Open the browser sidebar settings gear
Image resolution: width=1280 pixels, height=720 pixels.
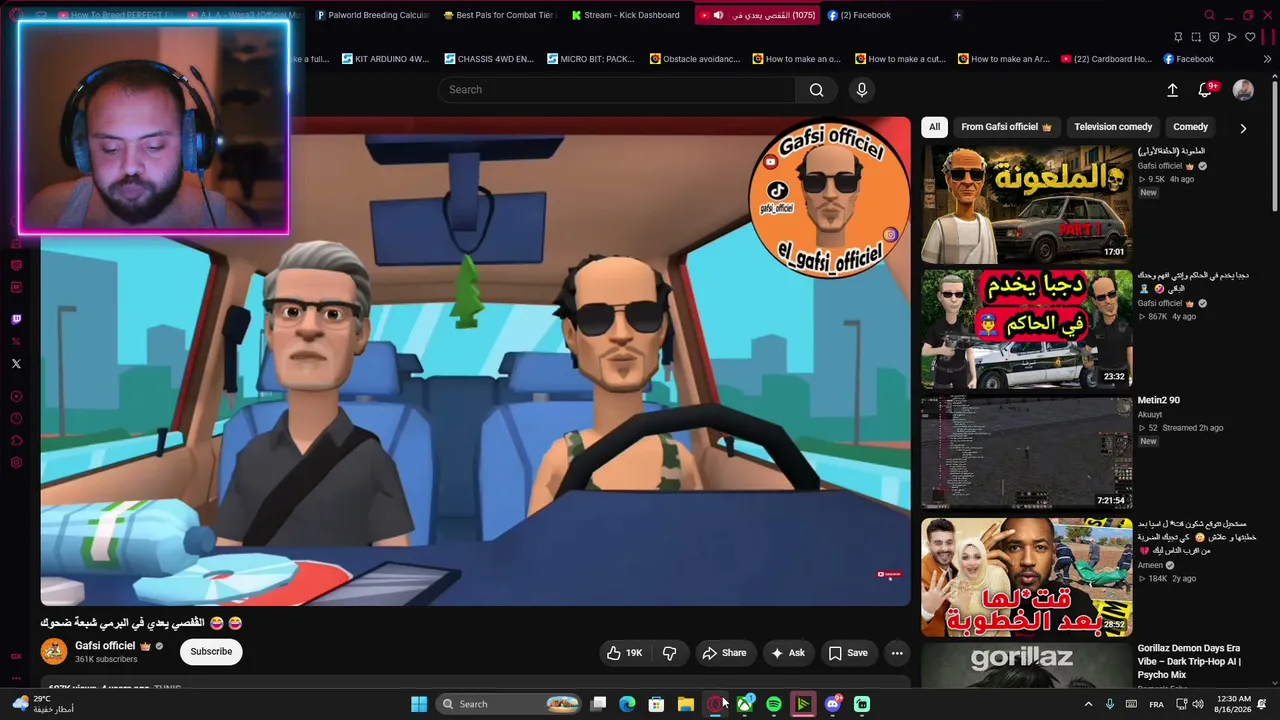[x=16, y=463]
